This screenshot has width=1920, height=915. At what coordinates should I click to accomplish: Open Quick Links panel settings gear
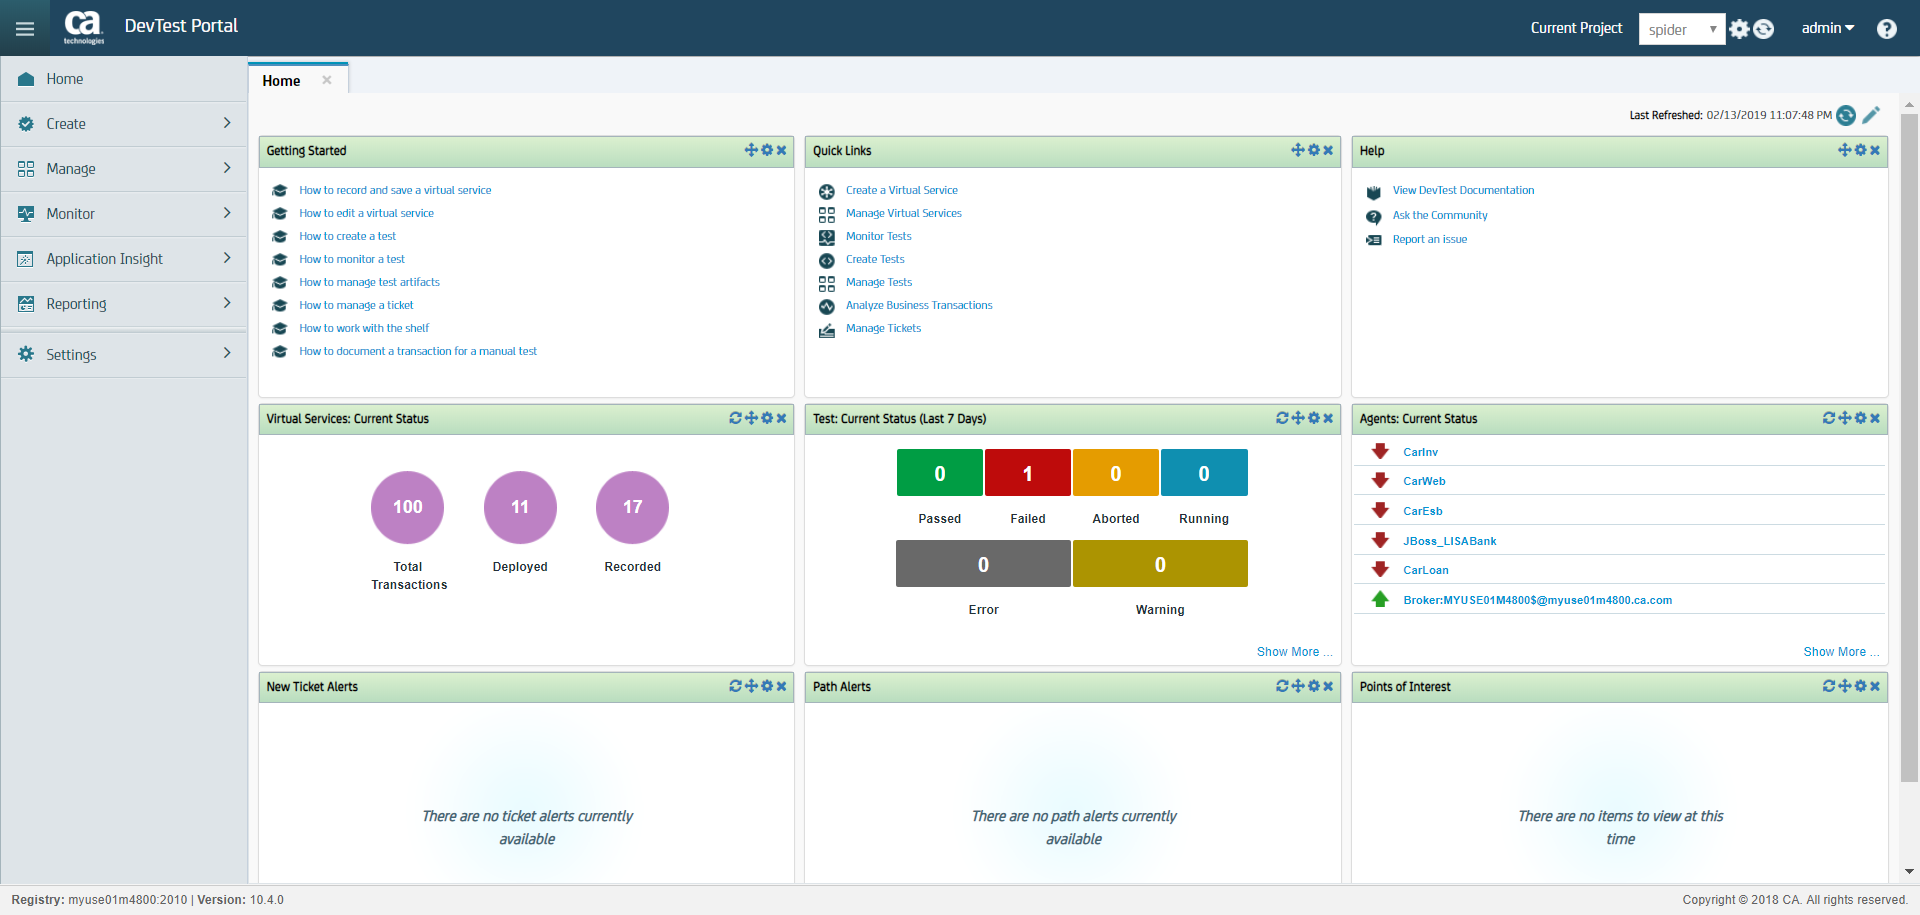[1313, 150]
